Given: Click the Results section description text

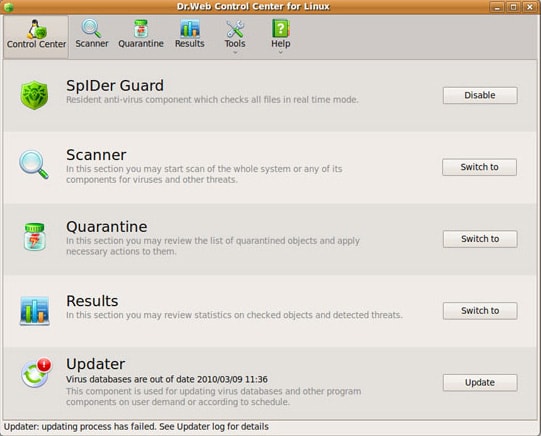Looking at the screenshot, I should click(234, 315).
